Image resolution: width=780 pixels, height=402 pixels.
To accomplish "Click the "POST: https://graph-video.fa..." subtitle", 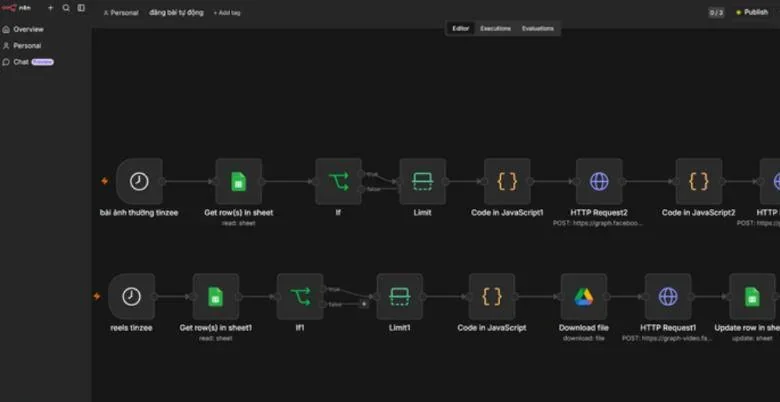I will (667, 338).
